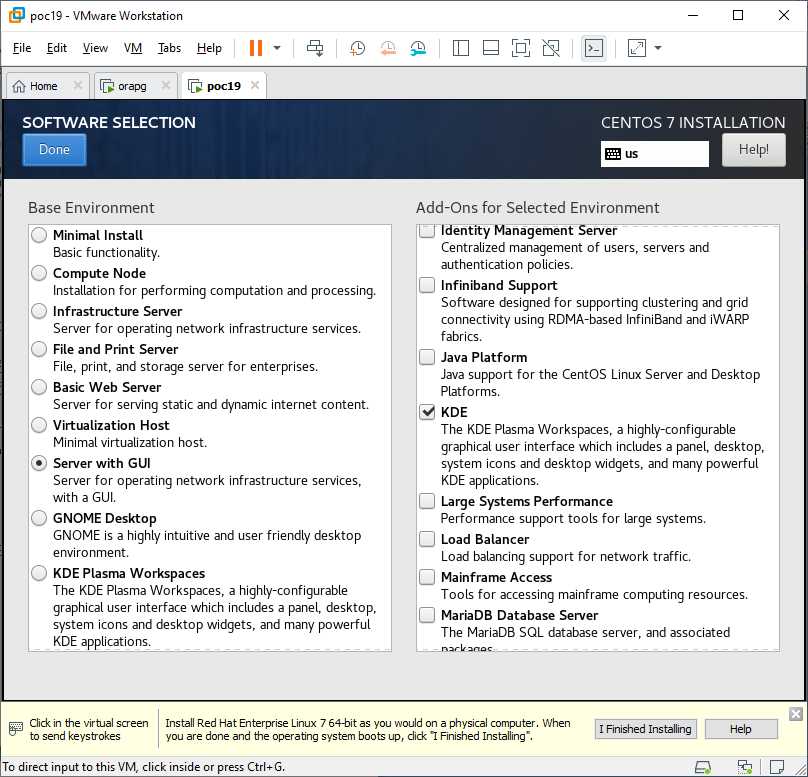Check the Infiniband Support add-on
Image resolution: width=808 pixels, height=777 pixels.
pos(427,285)
